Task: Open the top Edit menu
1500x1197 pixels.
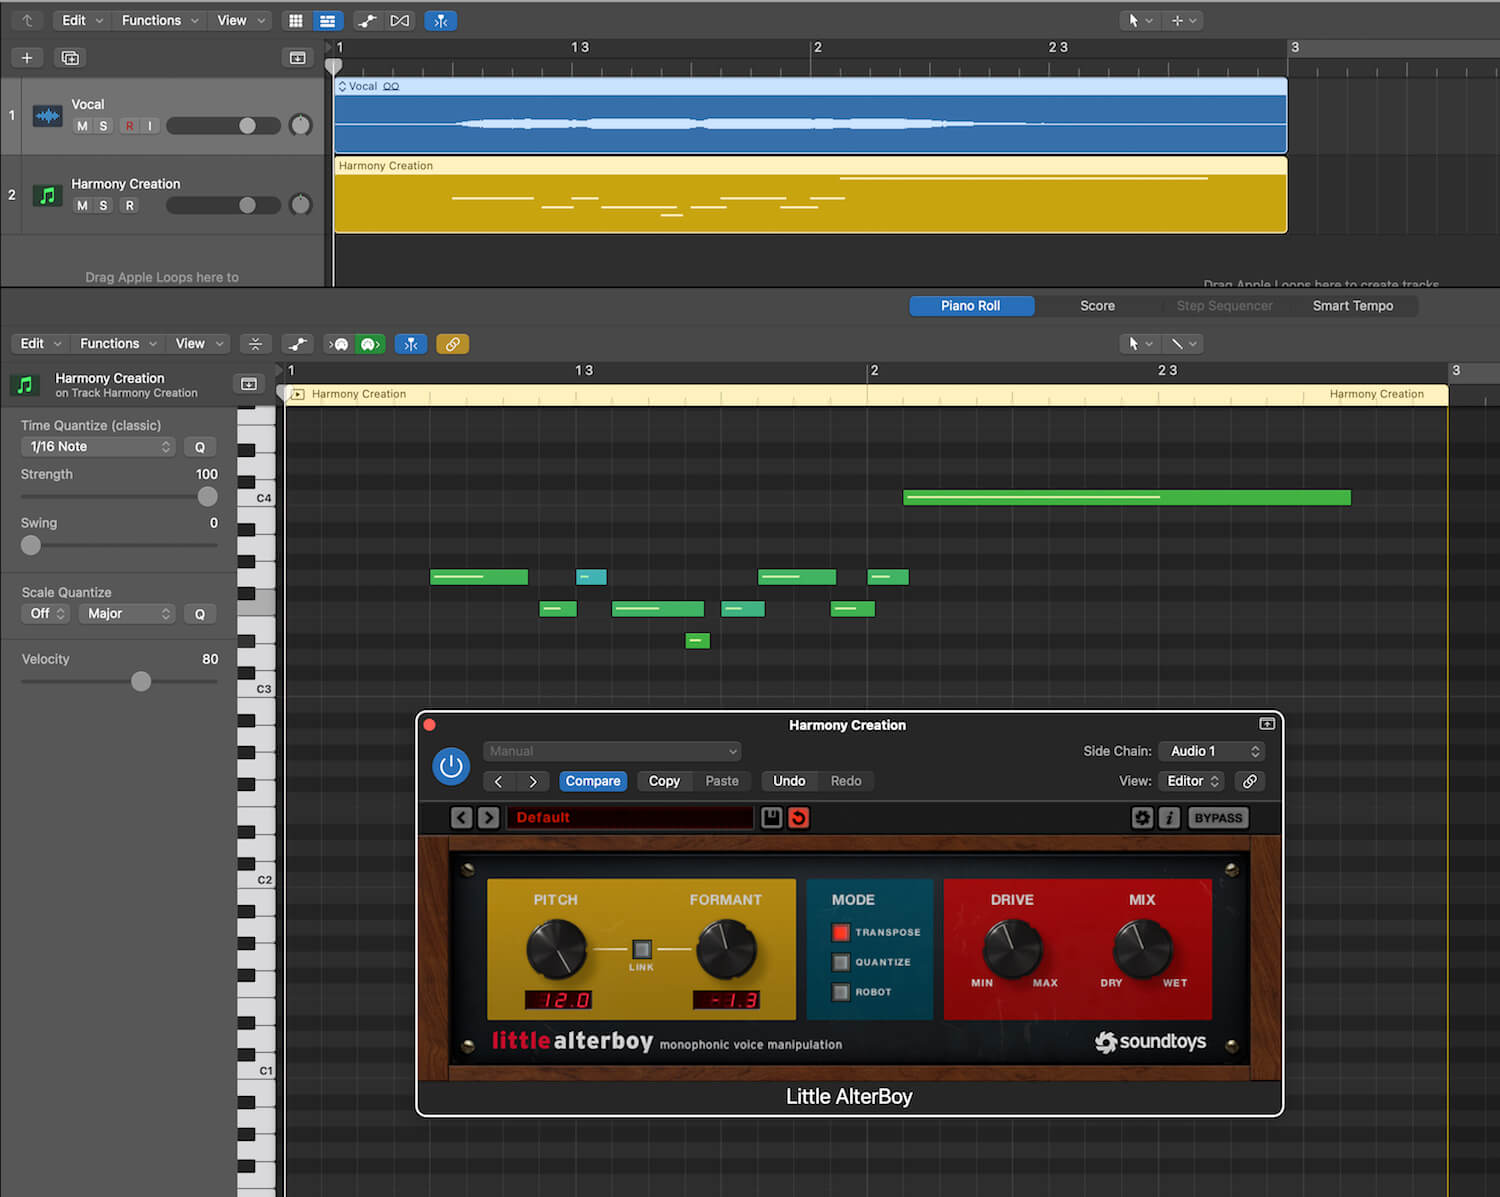Action: (81, 20)
